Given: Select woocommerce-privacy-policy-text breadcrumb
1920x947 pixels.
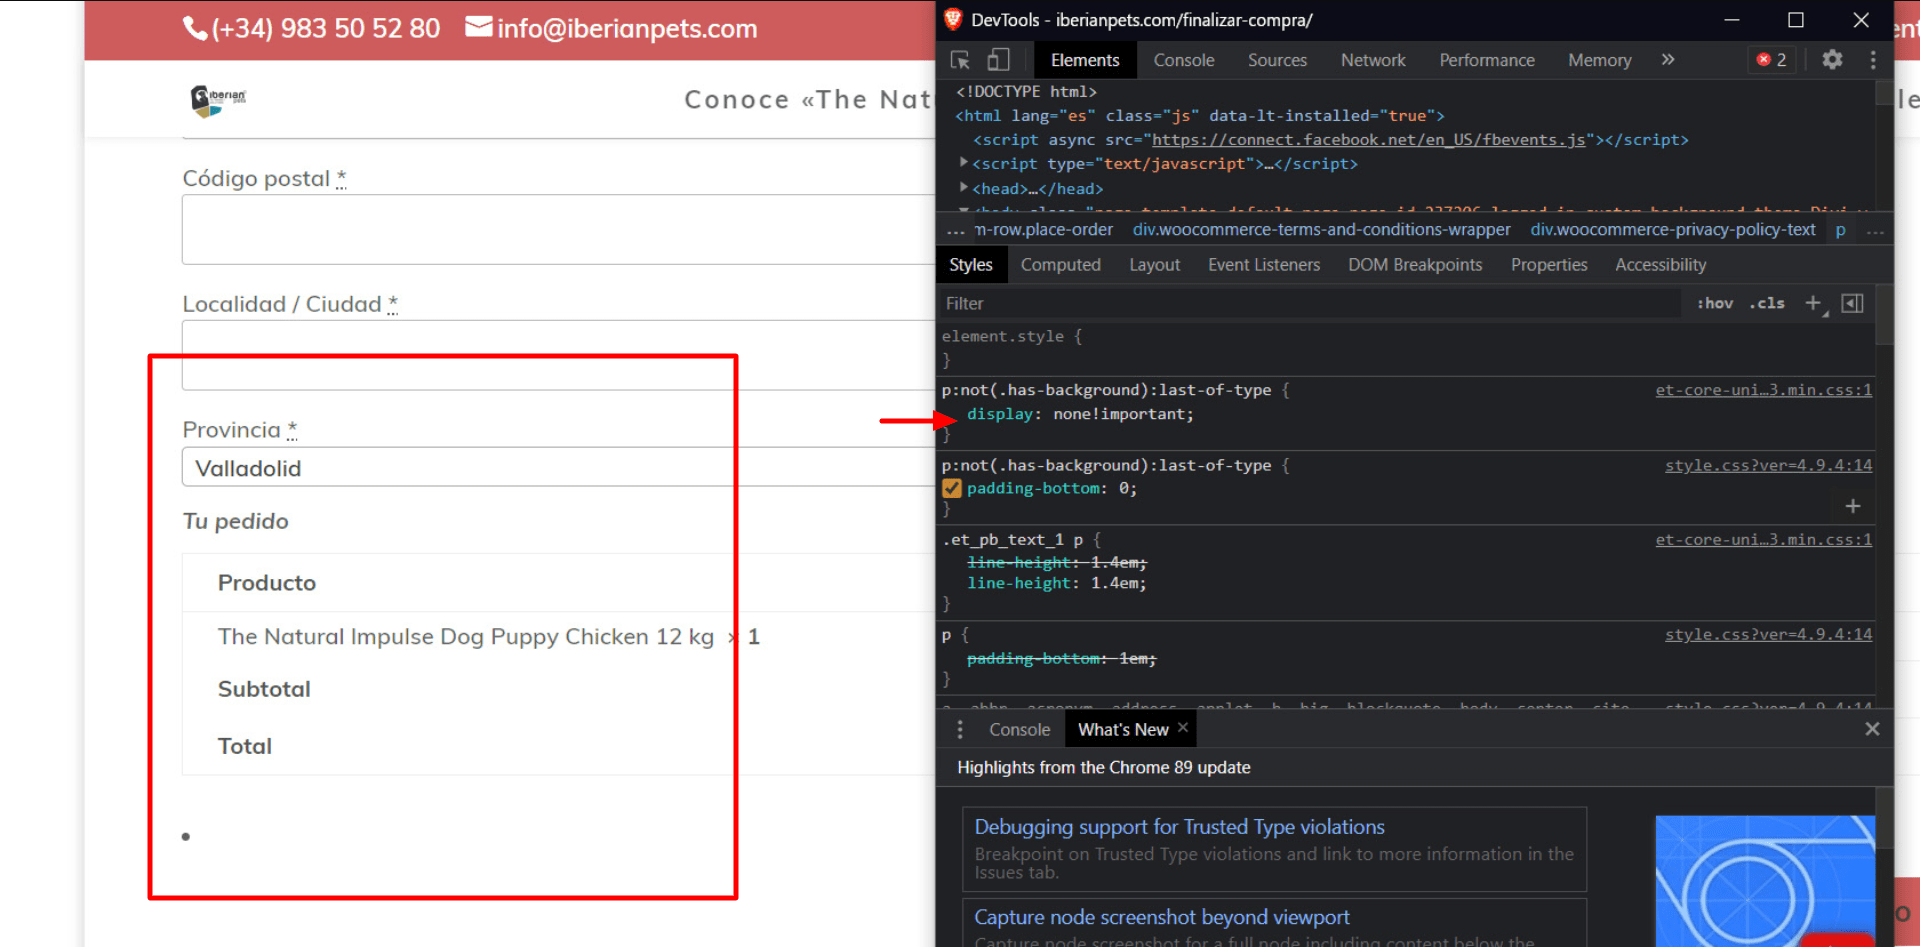Looking at the screenshot, I should (x=1672, y=230).
